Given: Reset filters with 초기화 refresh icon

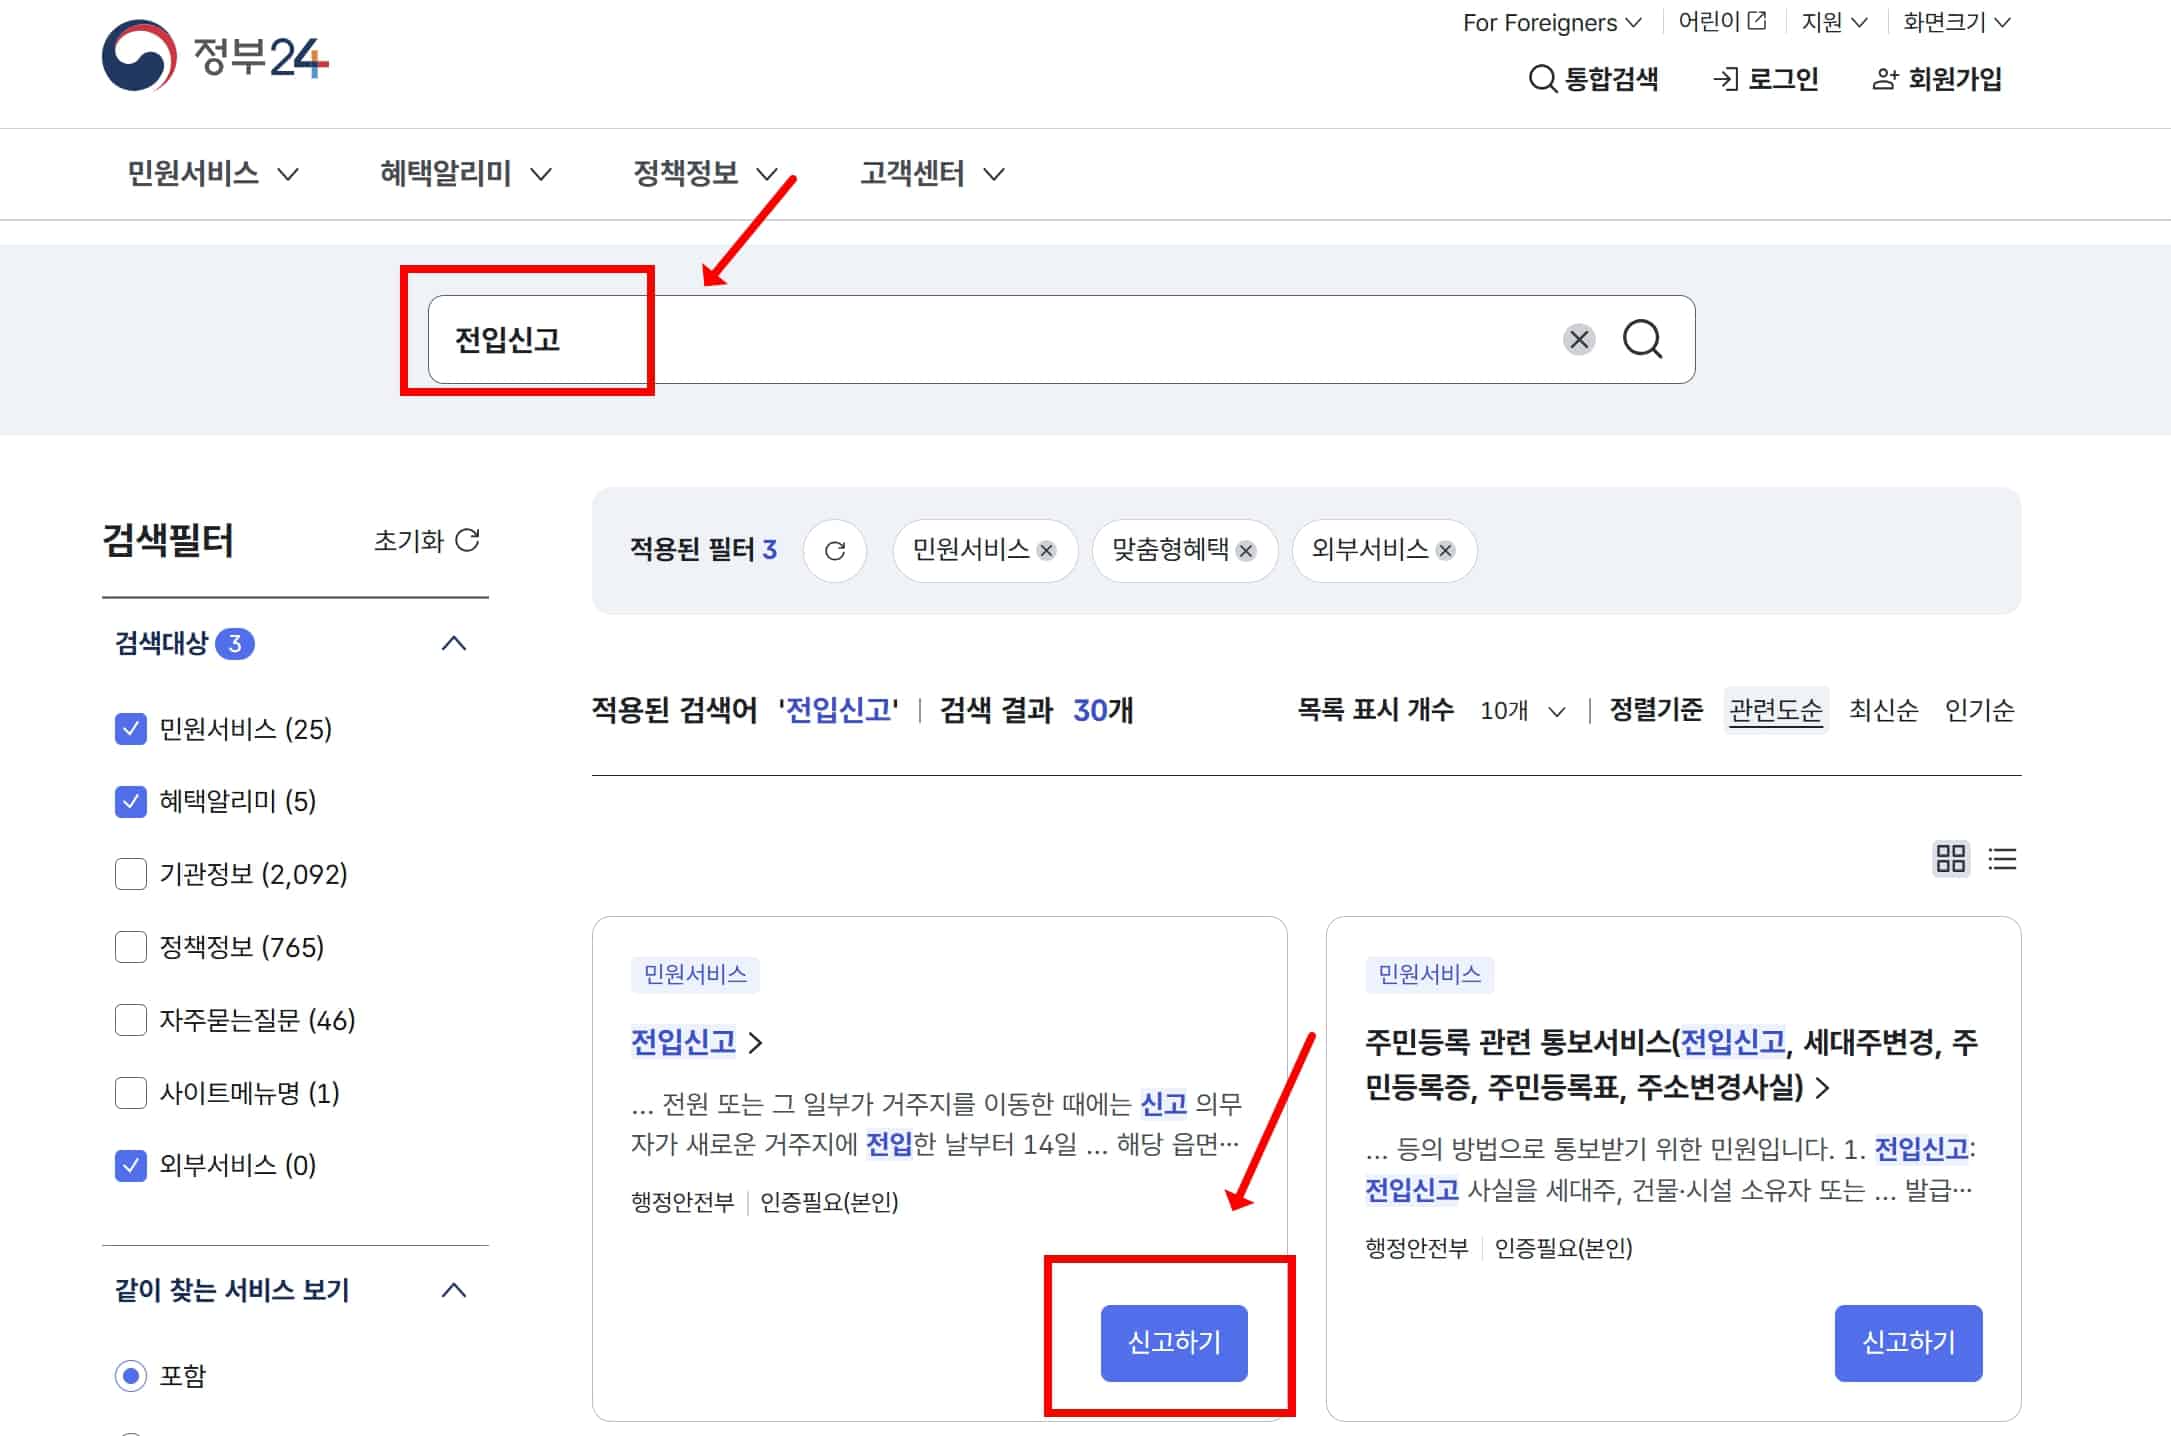Looking at the screenshot, I should coord(467,540).
